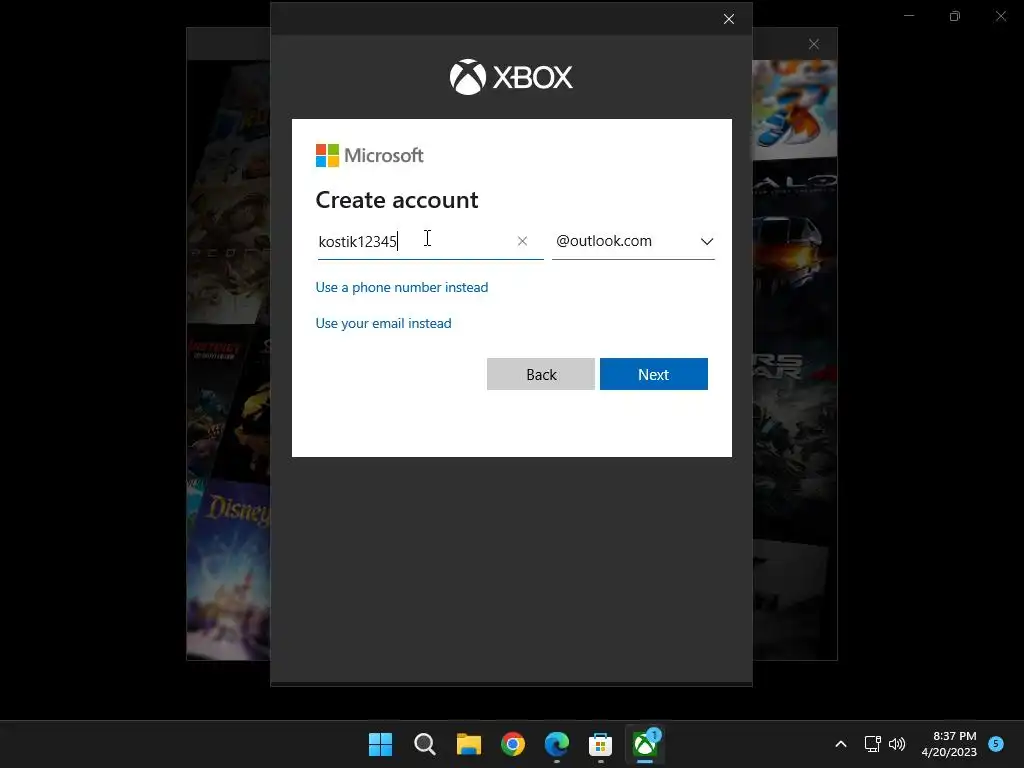Minimize the outer application window
1024x768 pixels.
point(909,16)
